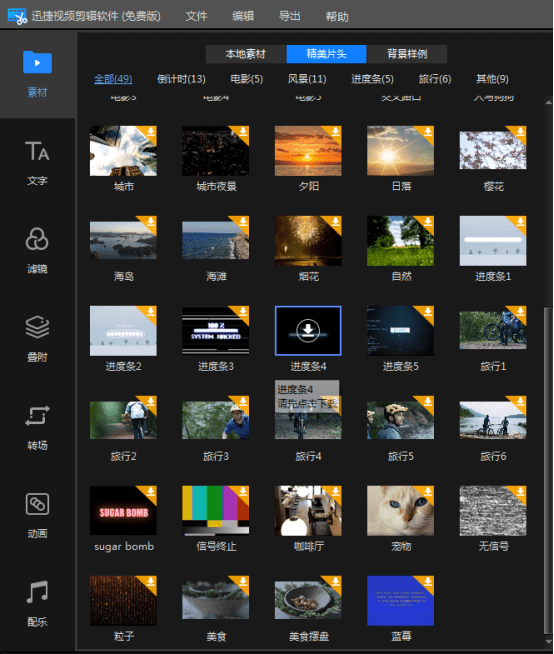Switch to the 本地素材 tab
The image size is (554, 654).
click(246, 54)
